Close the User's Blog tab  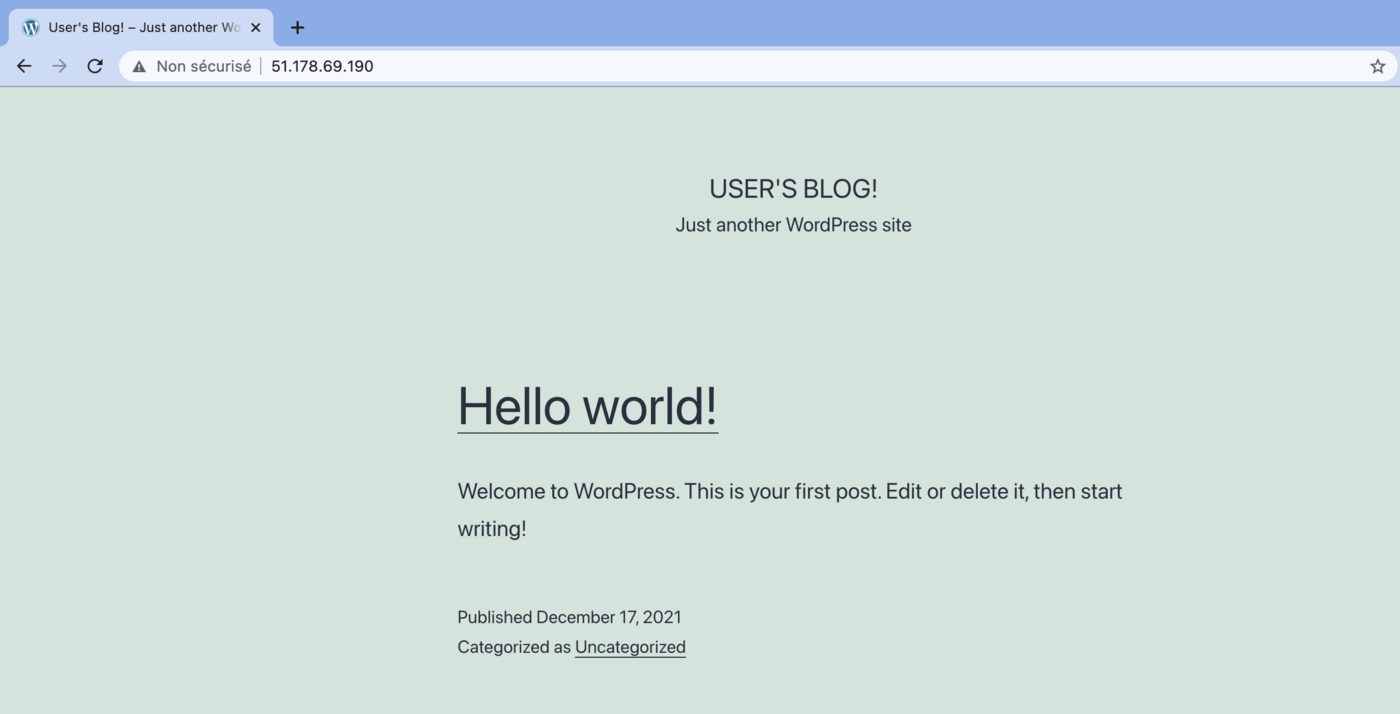(255, 27)
